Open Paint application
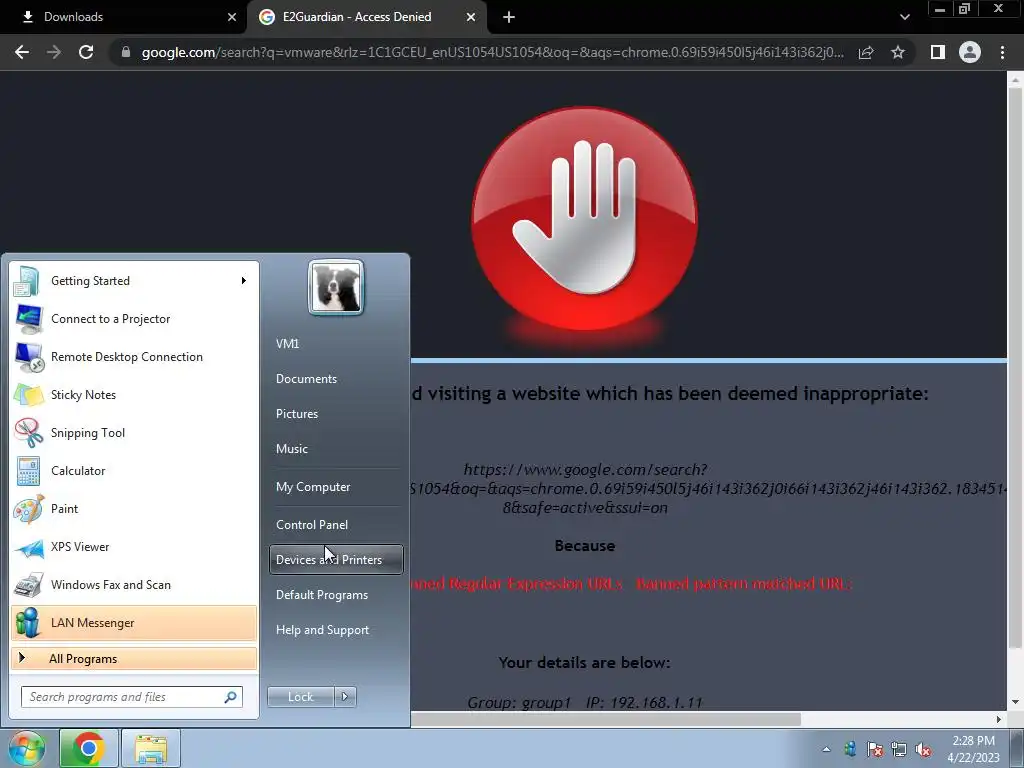Screen dimensions: 1024x768 [x=134, y=509]
